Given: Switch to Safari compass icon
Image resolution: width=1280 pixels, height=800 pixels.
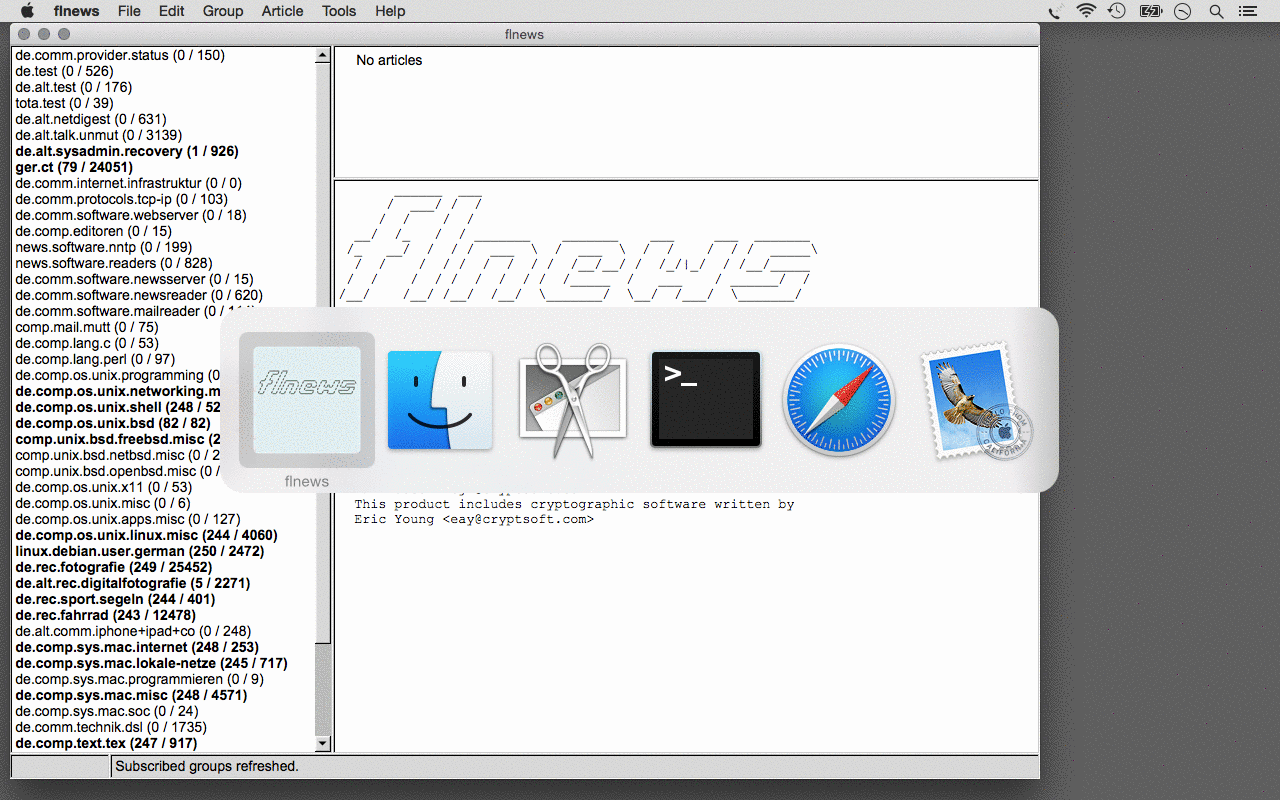Looking at the screenshot, I should pos(838,399).
